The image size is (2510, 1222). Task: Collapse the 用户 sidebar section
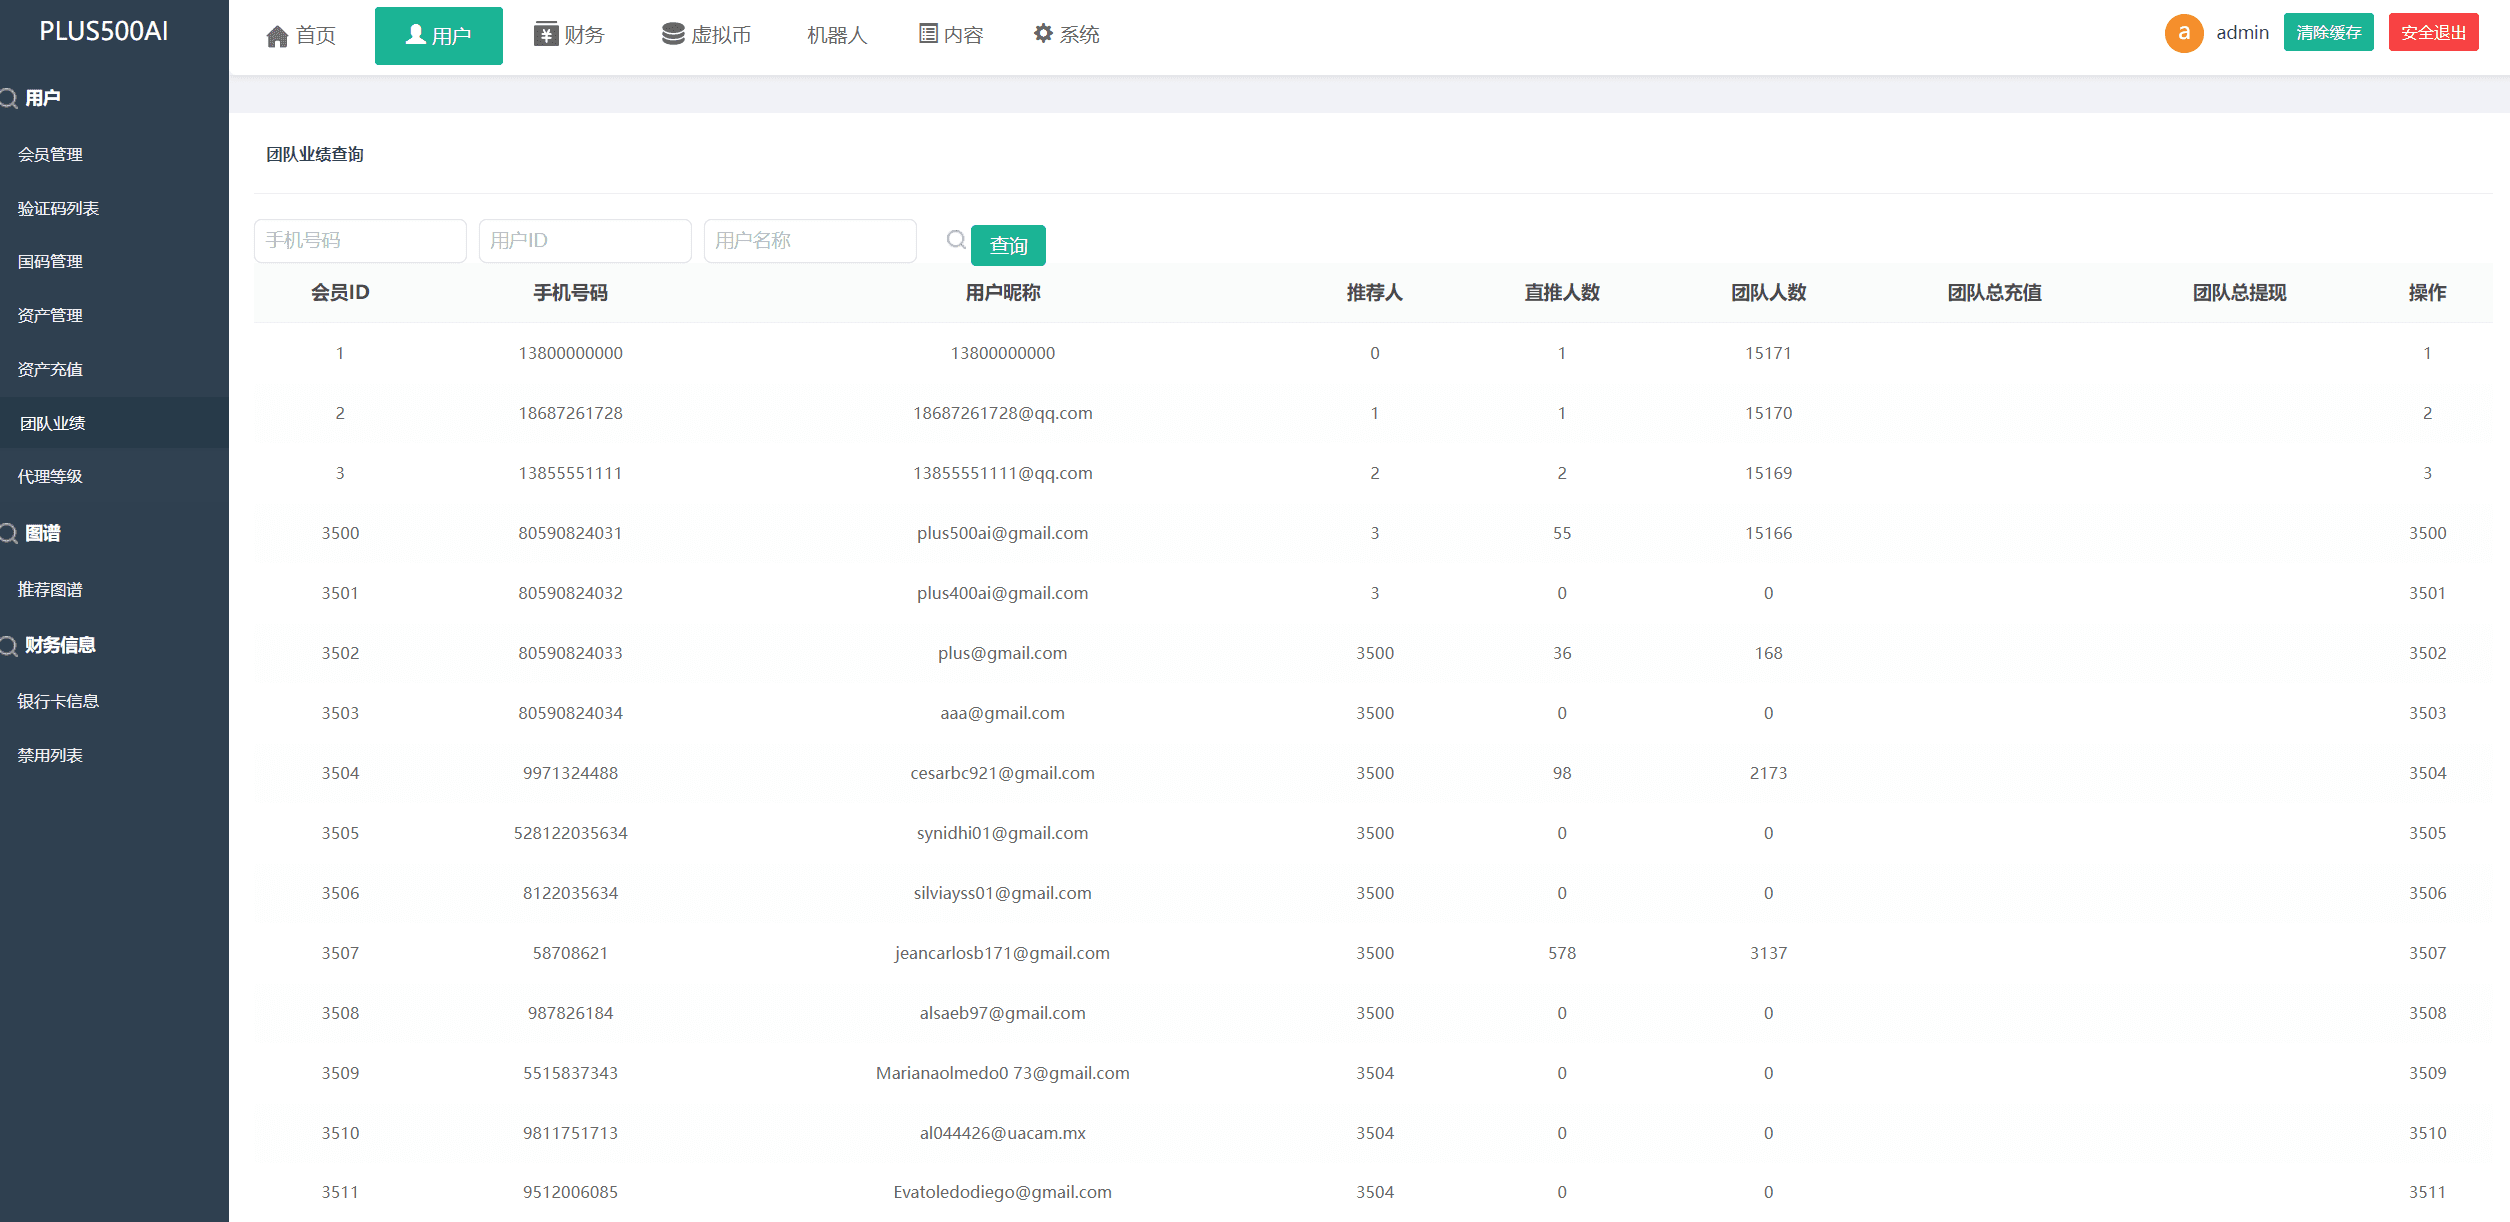pyautogui.click(x=42, y=98)
